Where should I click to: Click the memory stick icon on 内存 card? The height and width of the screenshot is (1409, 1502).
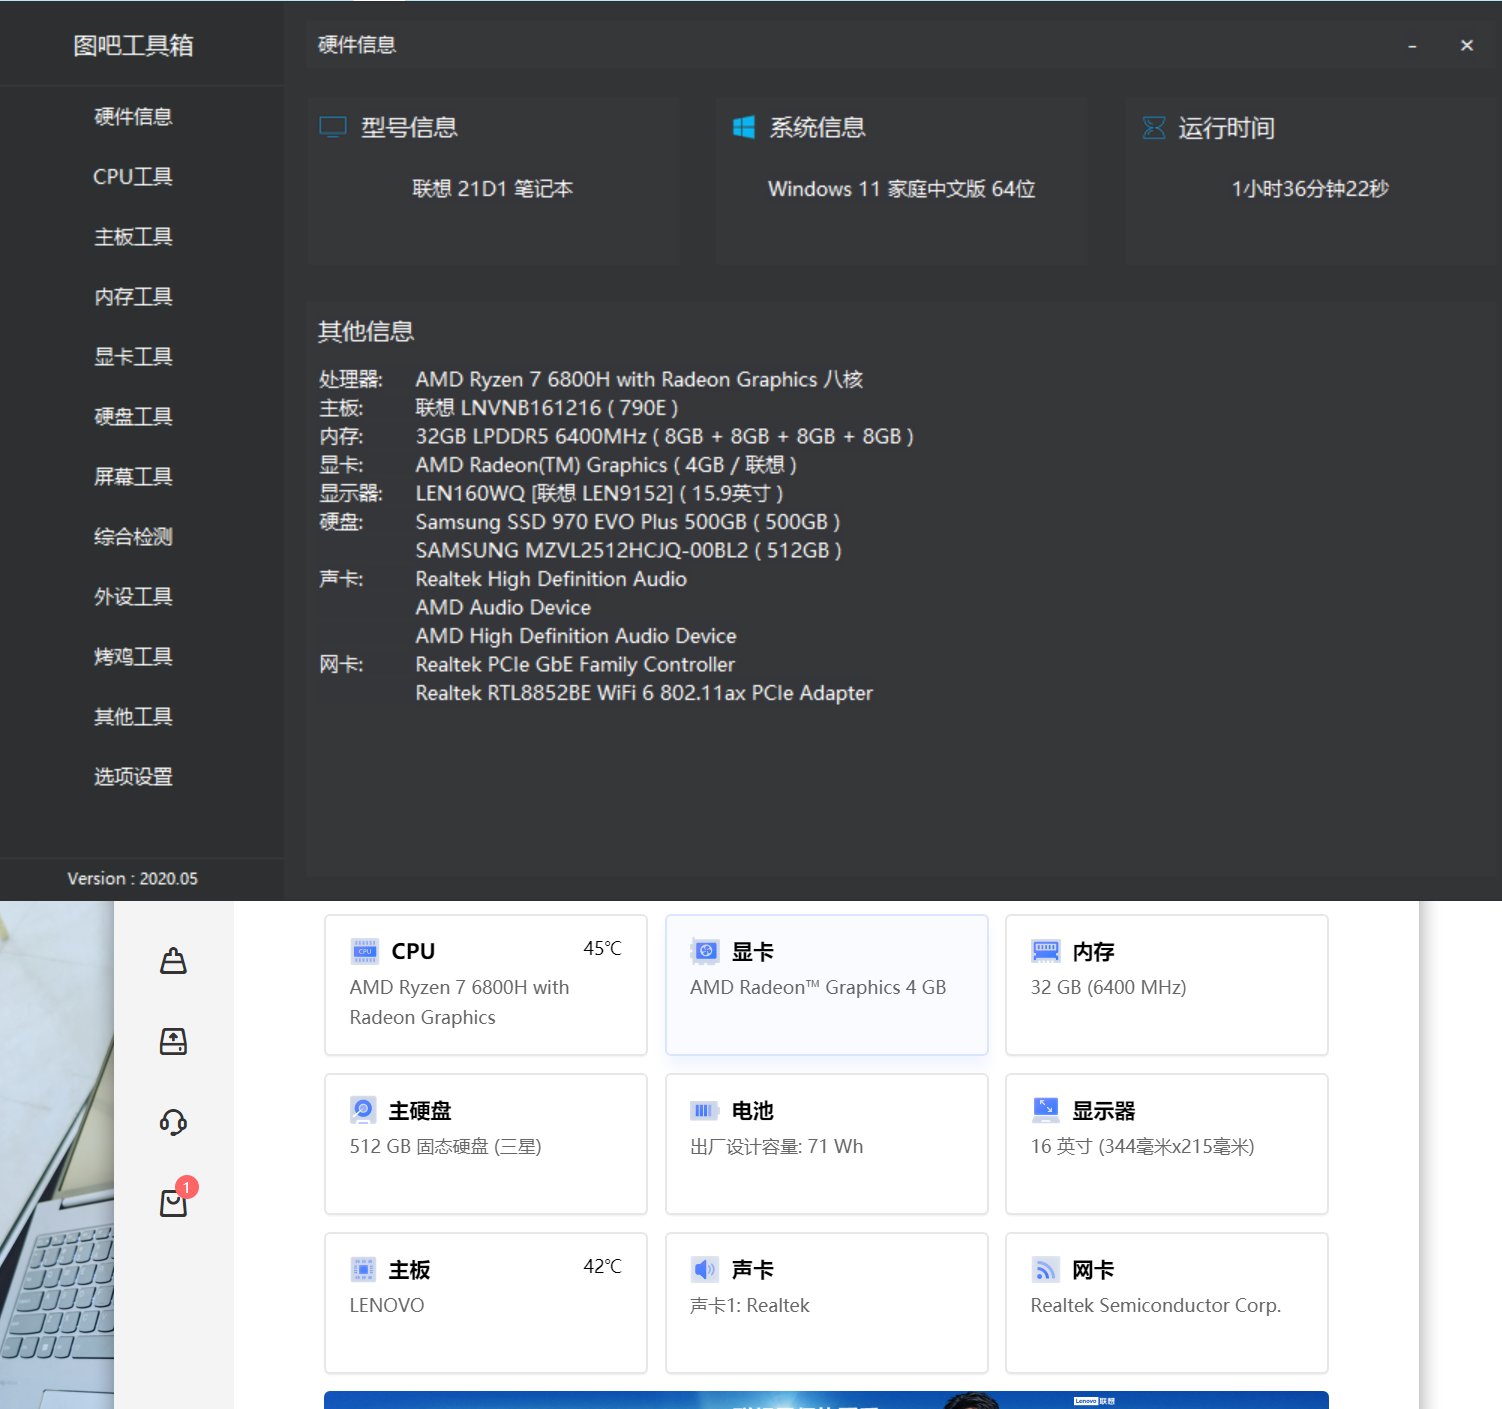[x=1046, y=951]
